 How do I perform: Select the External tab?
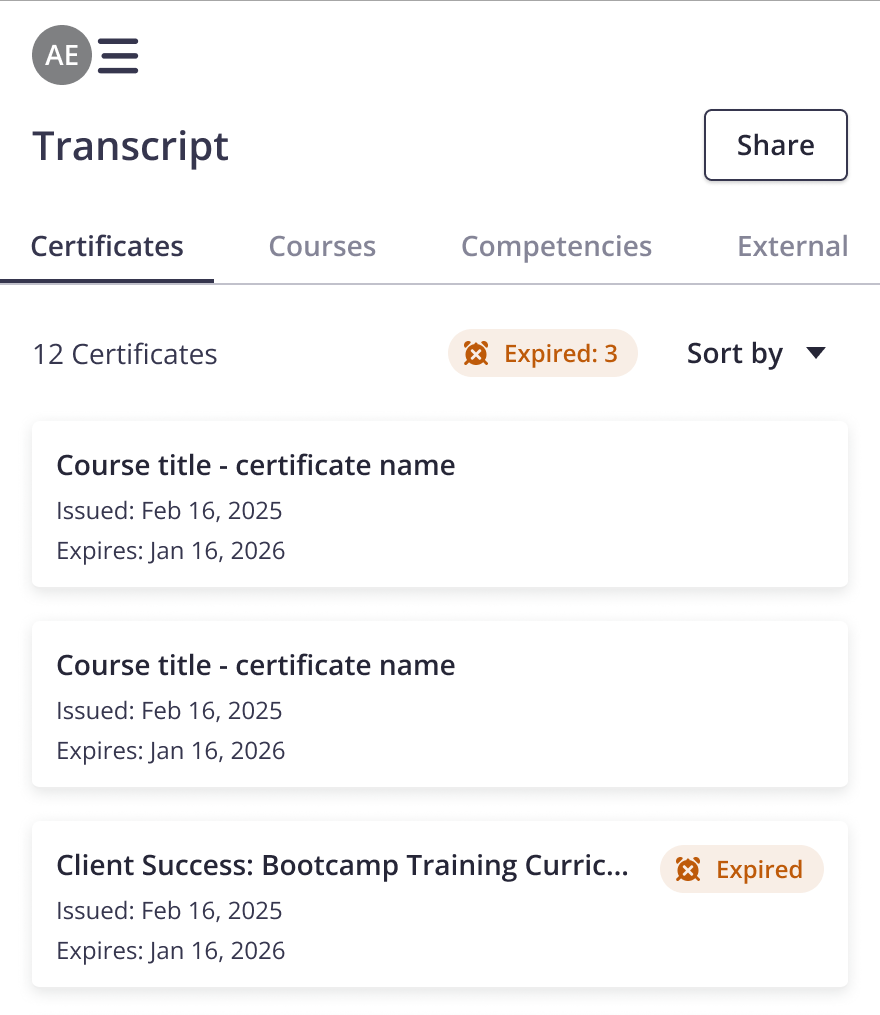(792, 247)
